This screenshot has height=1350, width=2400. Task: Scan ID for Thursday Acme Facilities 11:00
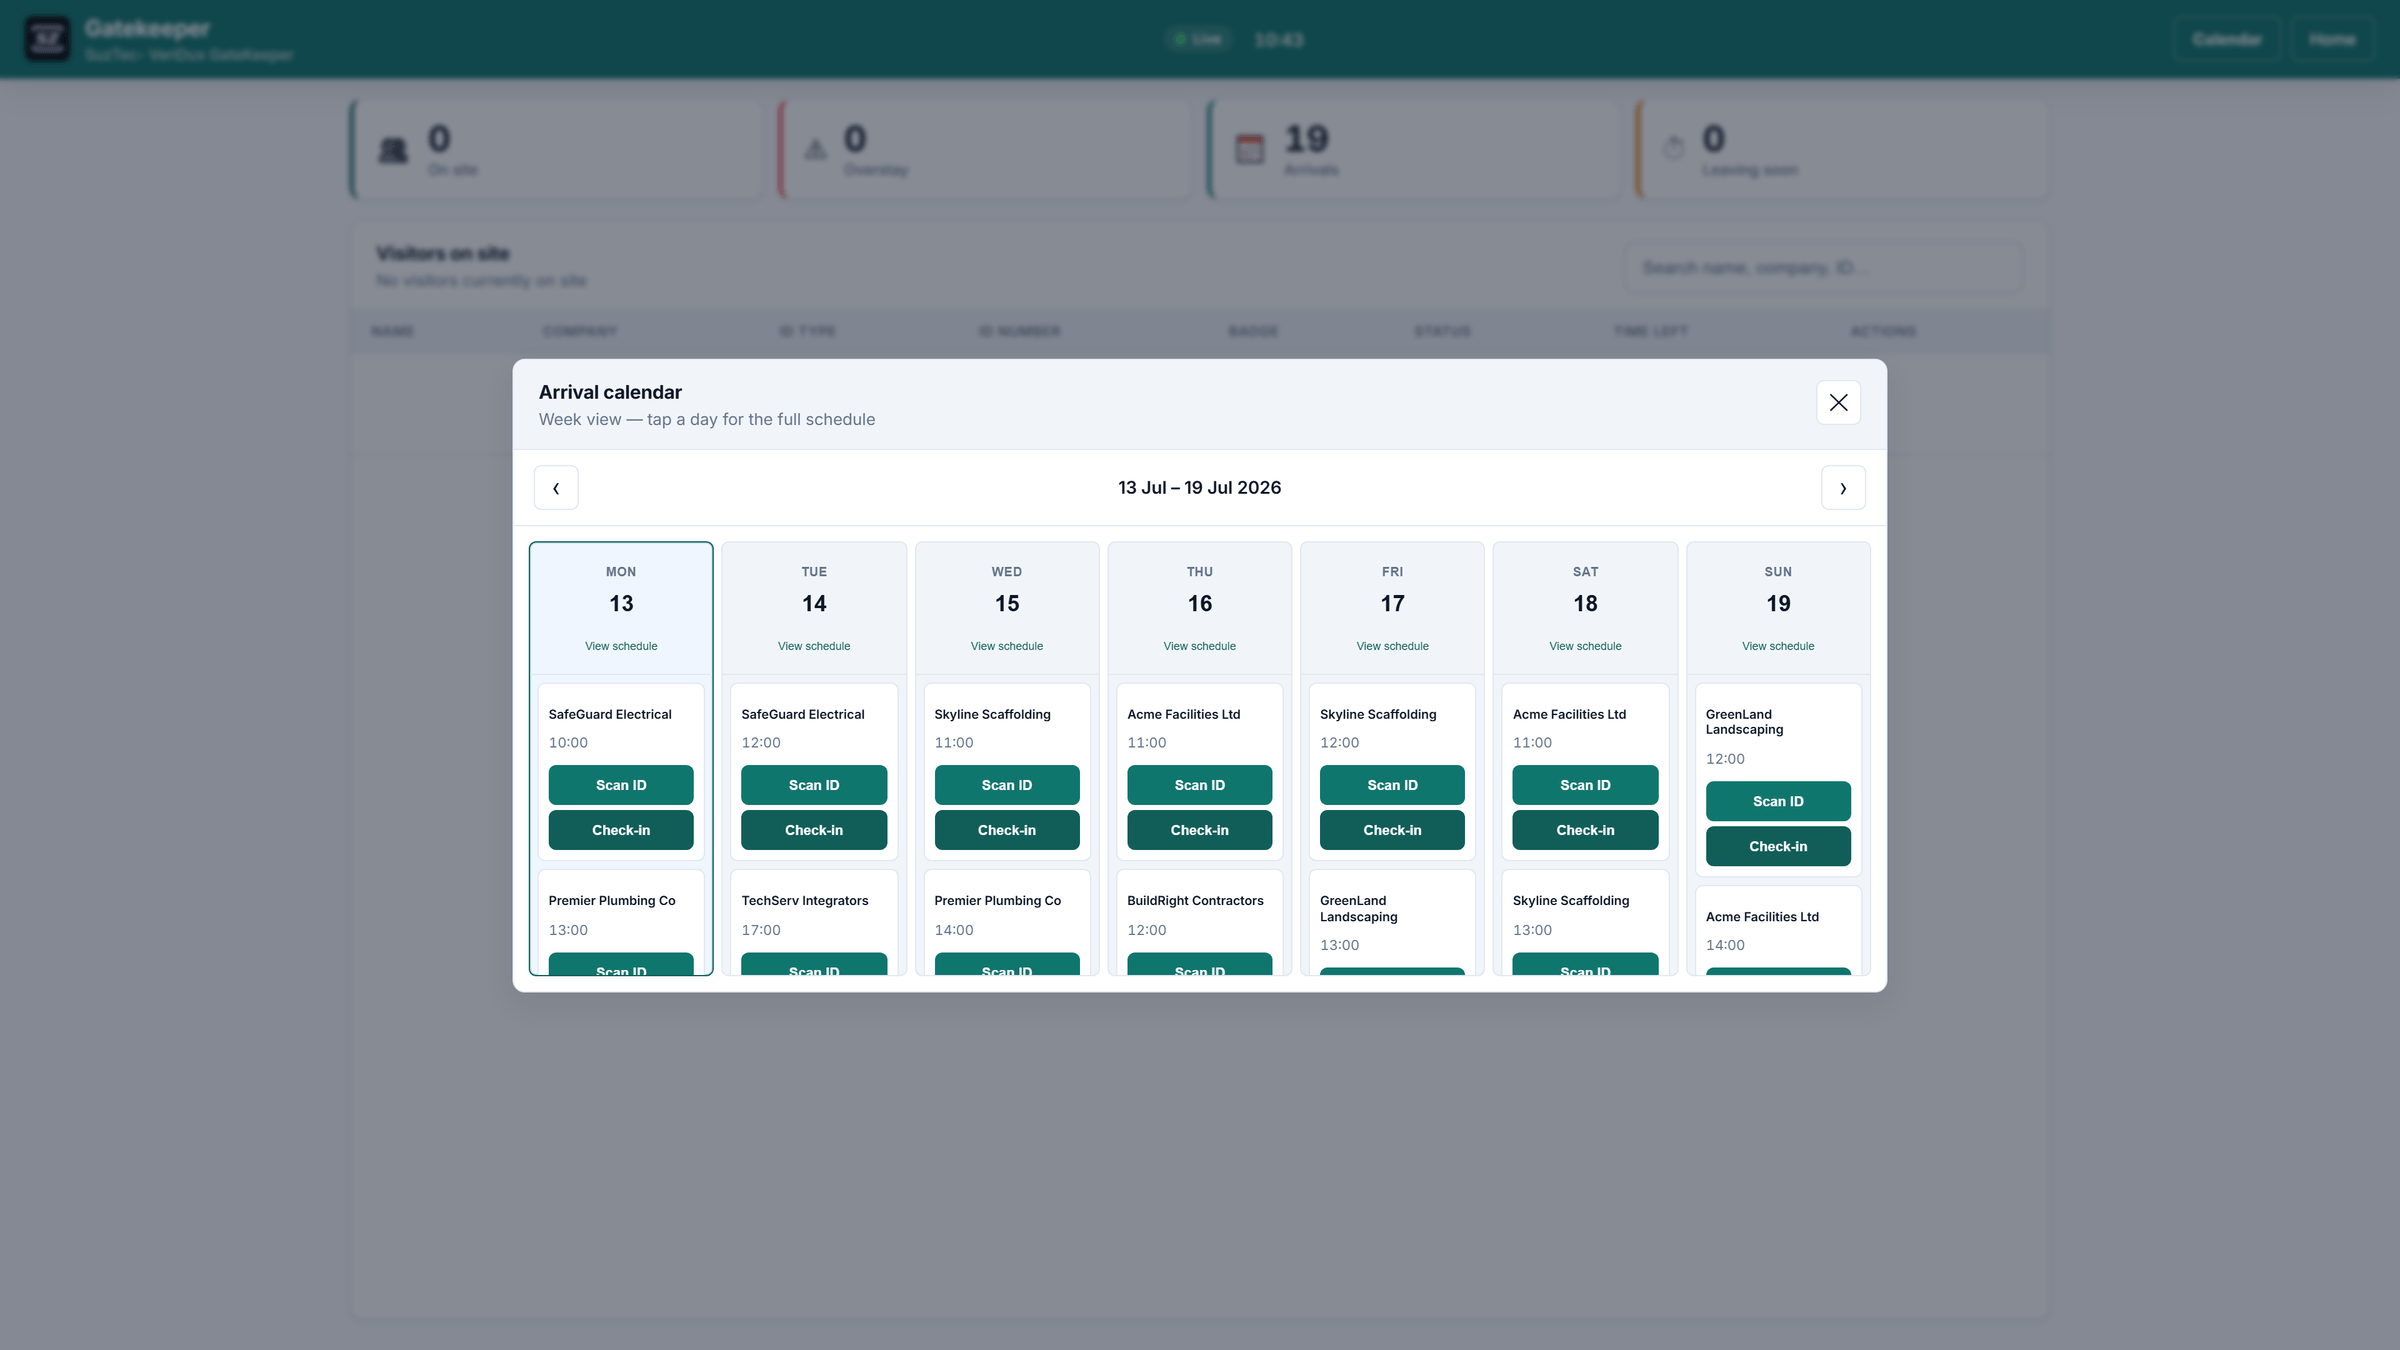(1200, 785)
